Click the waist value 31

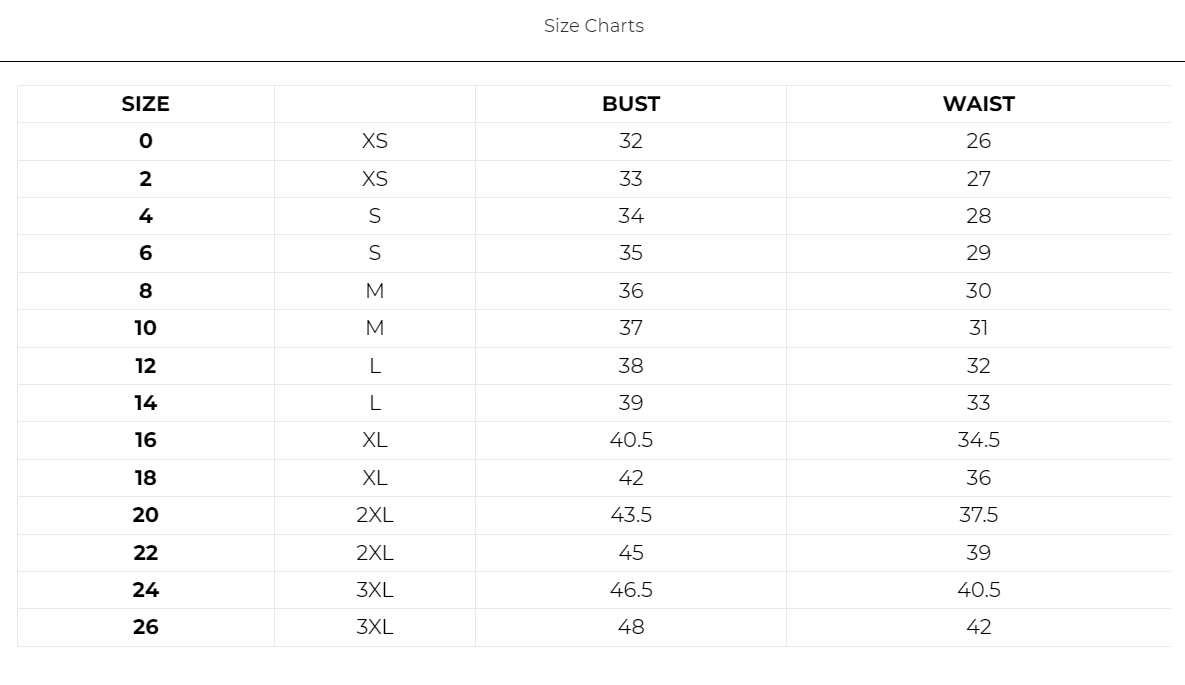979,328
